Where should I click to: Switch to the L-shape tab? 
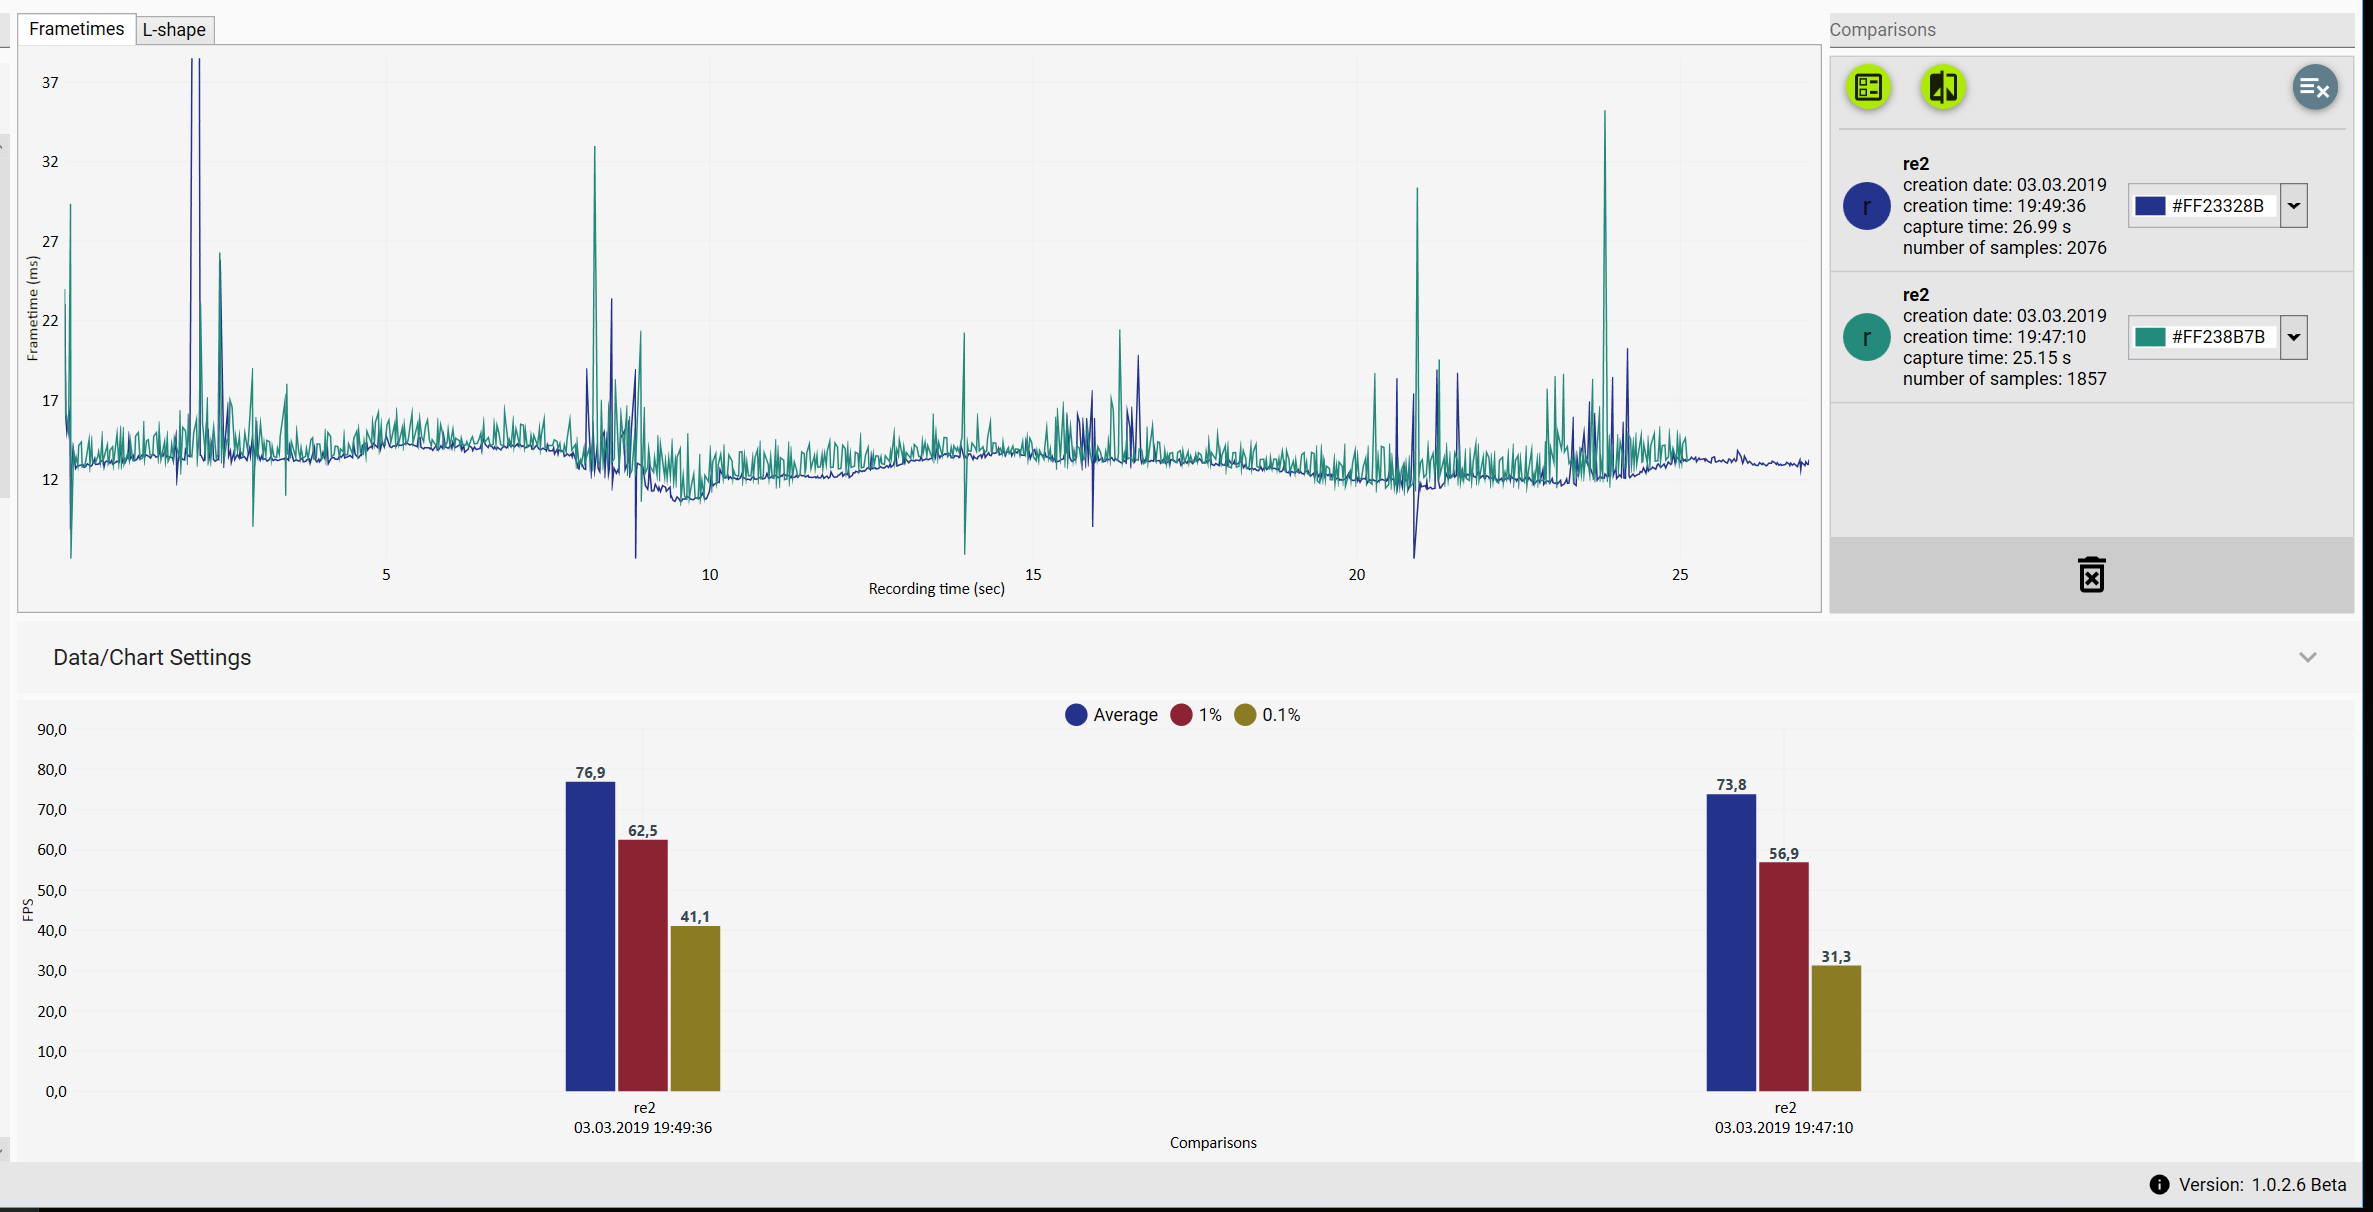click(174, 30)
